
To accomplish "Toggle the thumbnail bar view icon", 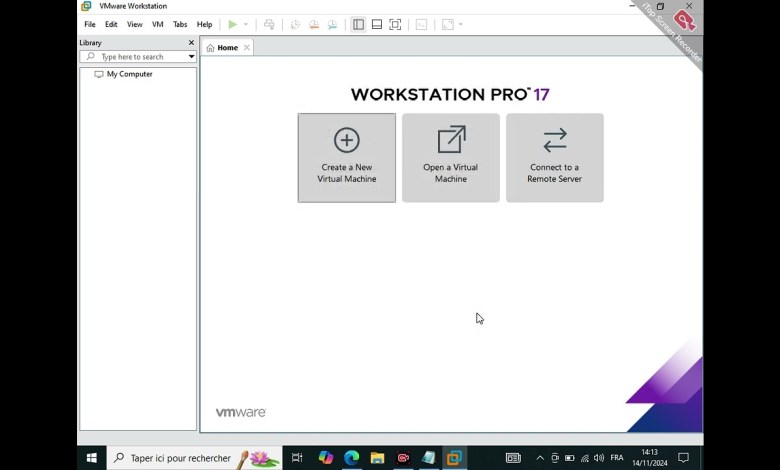I will click(x=376, y=25).
